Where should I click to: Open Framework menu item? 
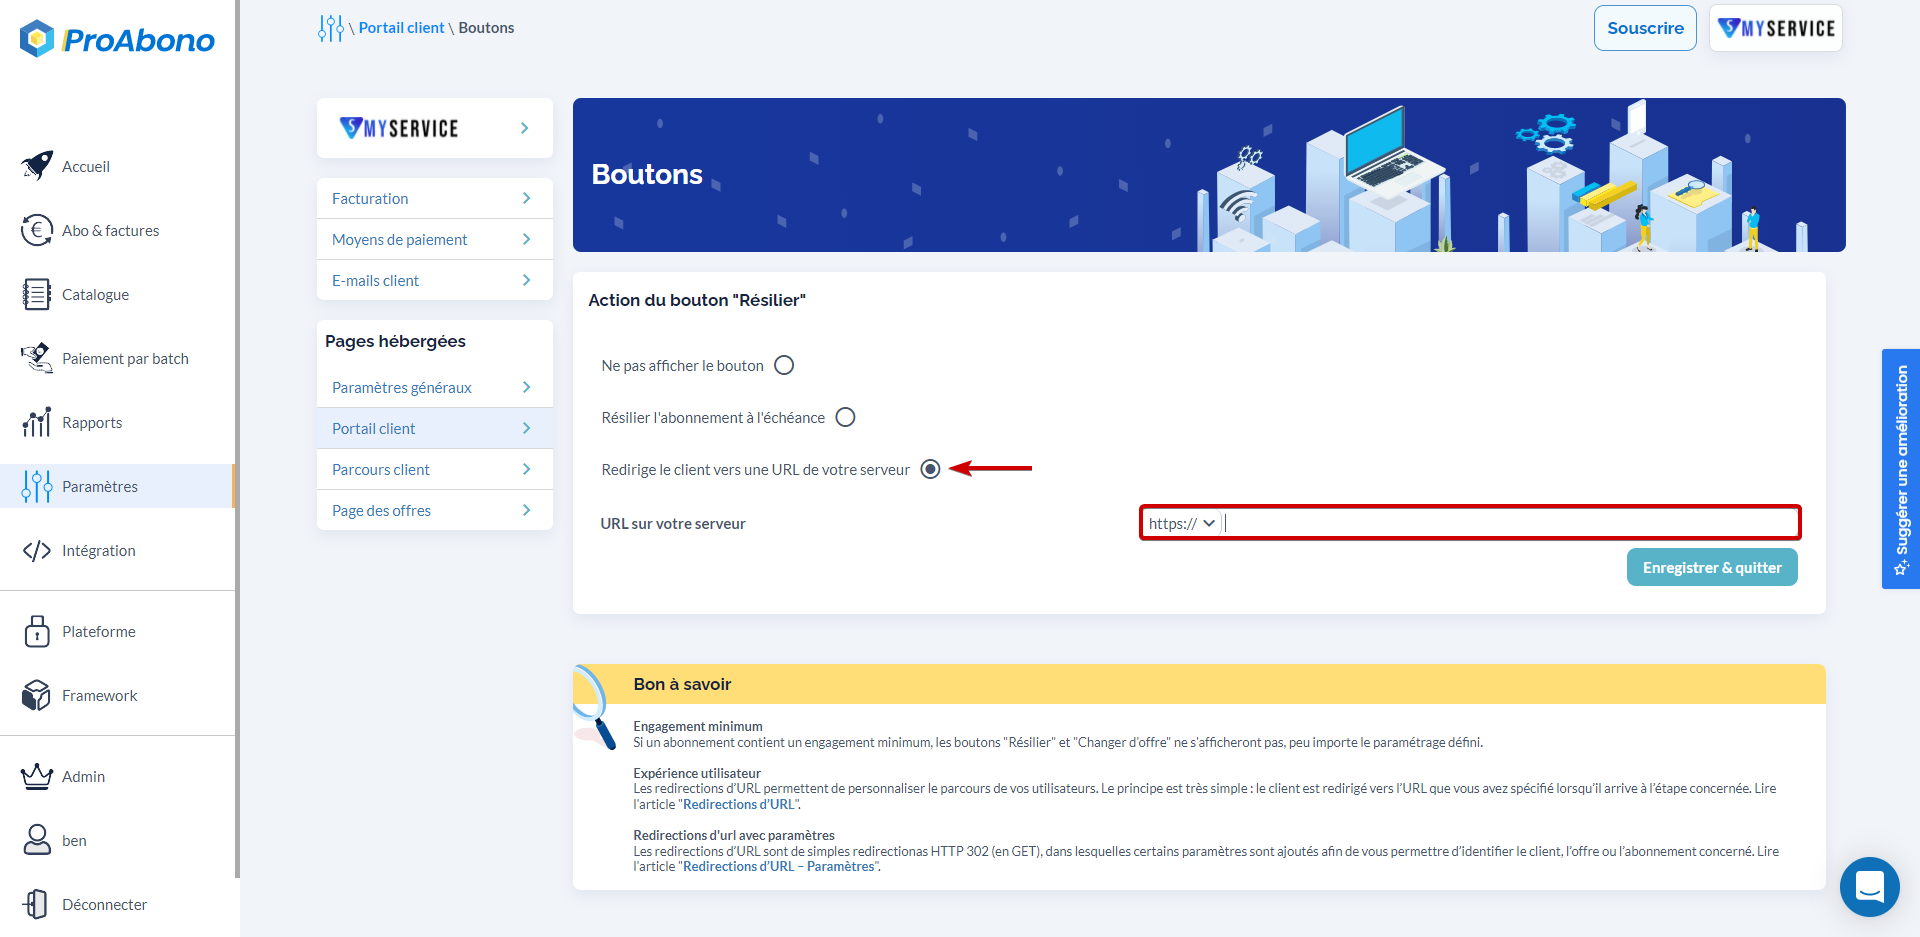click(x=99, y=695)
